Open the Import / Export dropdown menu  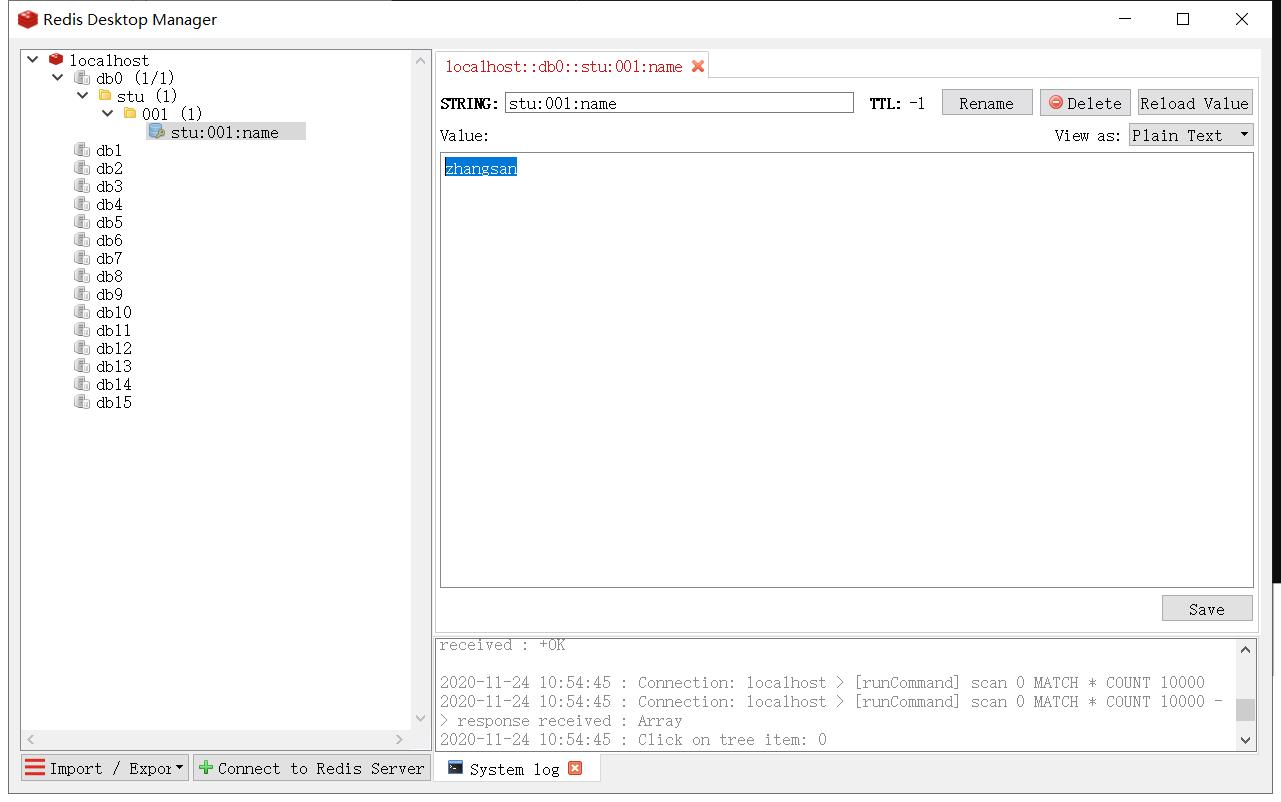coord(105,768)
